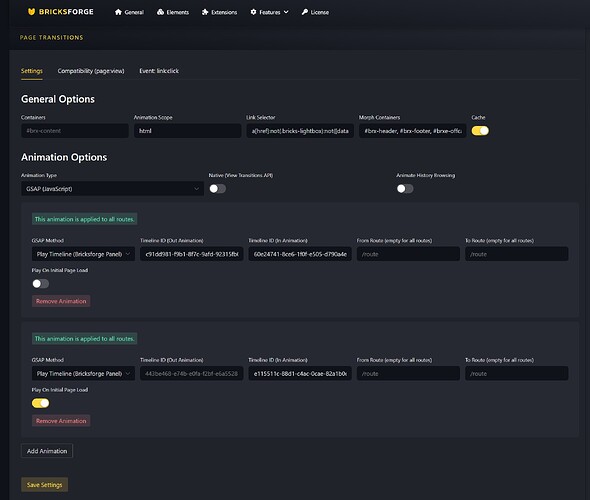
Task: Turn on Animate History Browsing
Action: tap(405, 188)
